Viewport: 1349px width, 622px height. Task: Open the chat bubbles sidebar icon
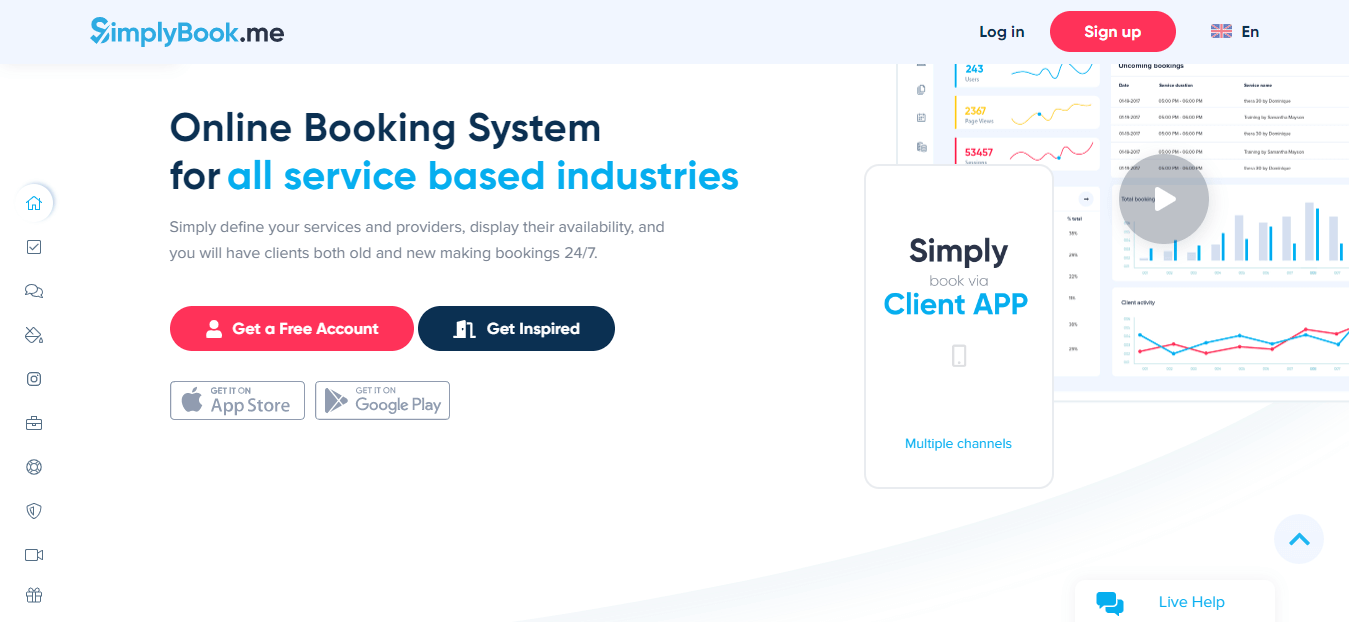pos(33,290)
